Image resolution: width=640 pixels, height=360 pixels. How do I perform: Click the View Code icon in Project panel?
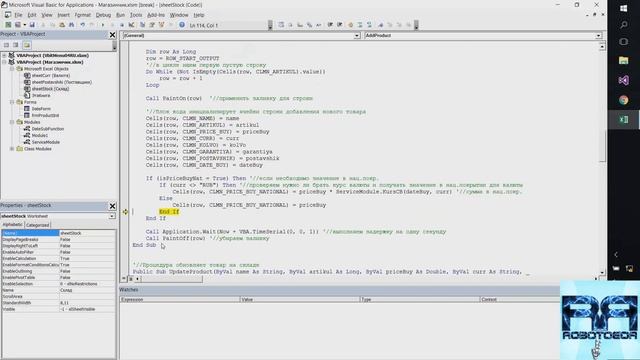pos(7,45)
